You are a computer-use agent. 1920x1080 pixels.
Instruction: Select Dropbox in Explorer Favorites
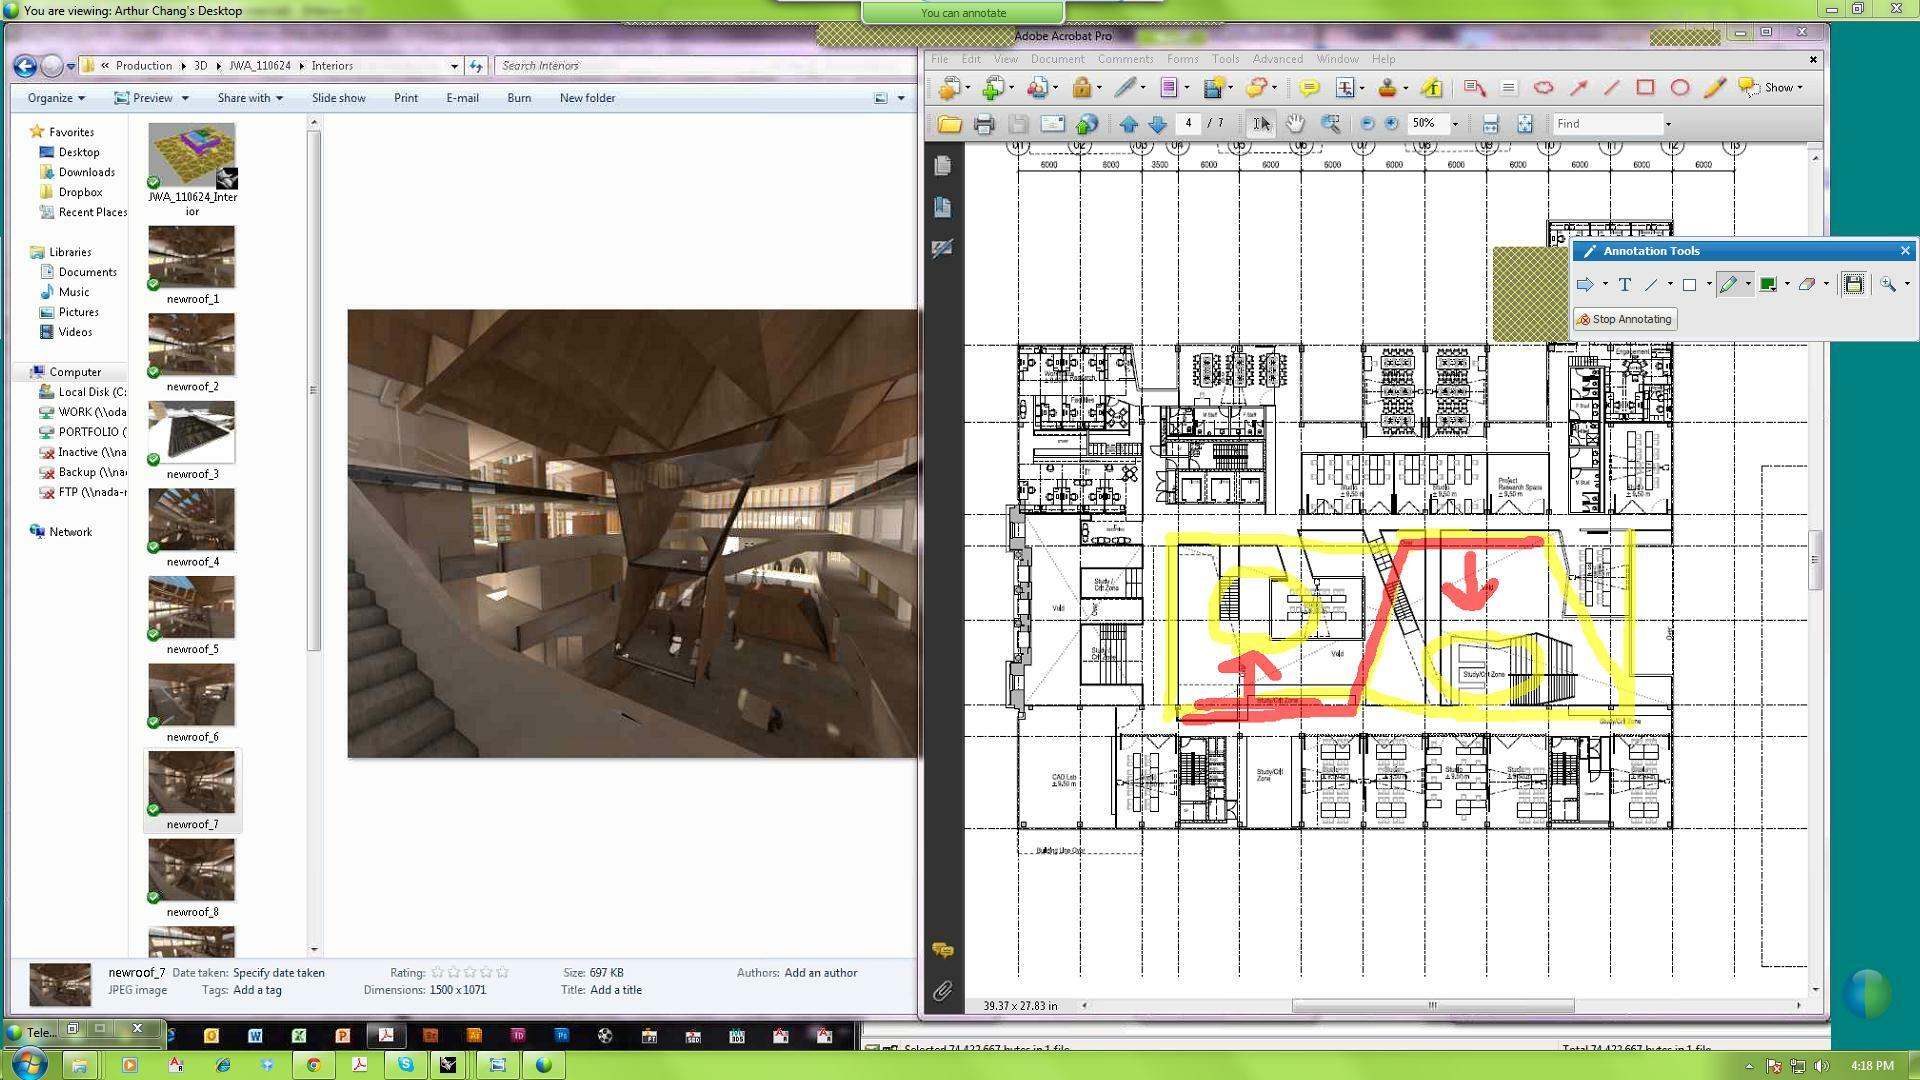80,192
